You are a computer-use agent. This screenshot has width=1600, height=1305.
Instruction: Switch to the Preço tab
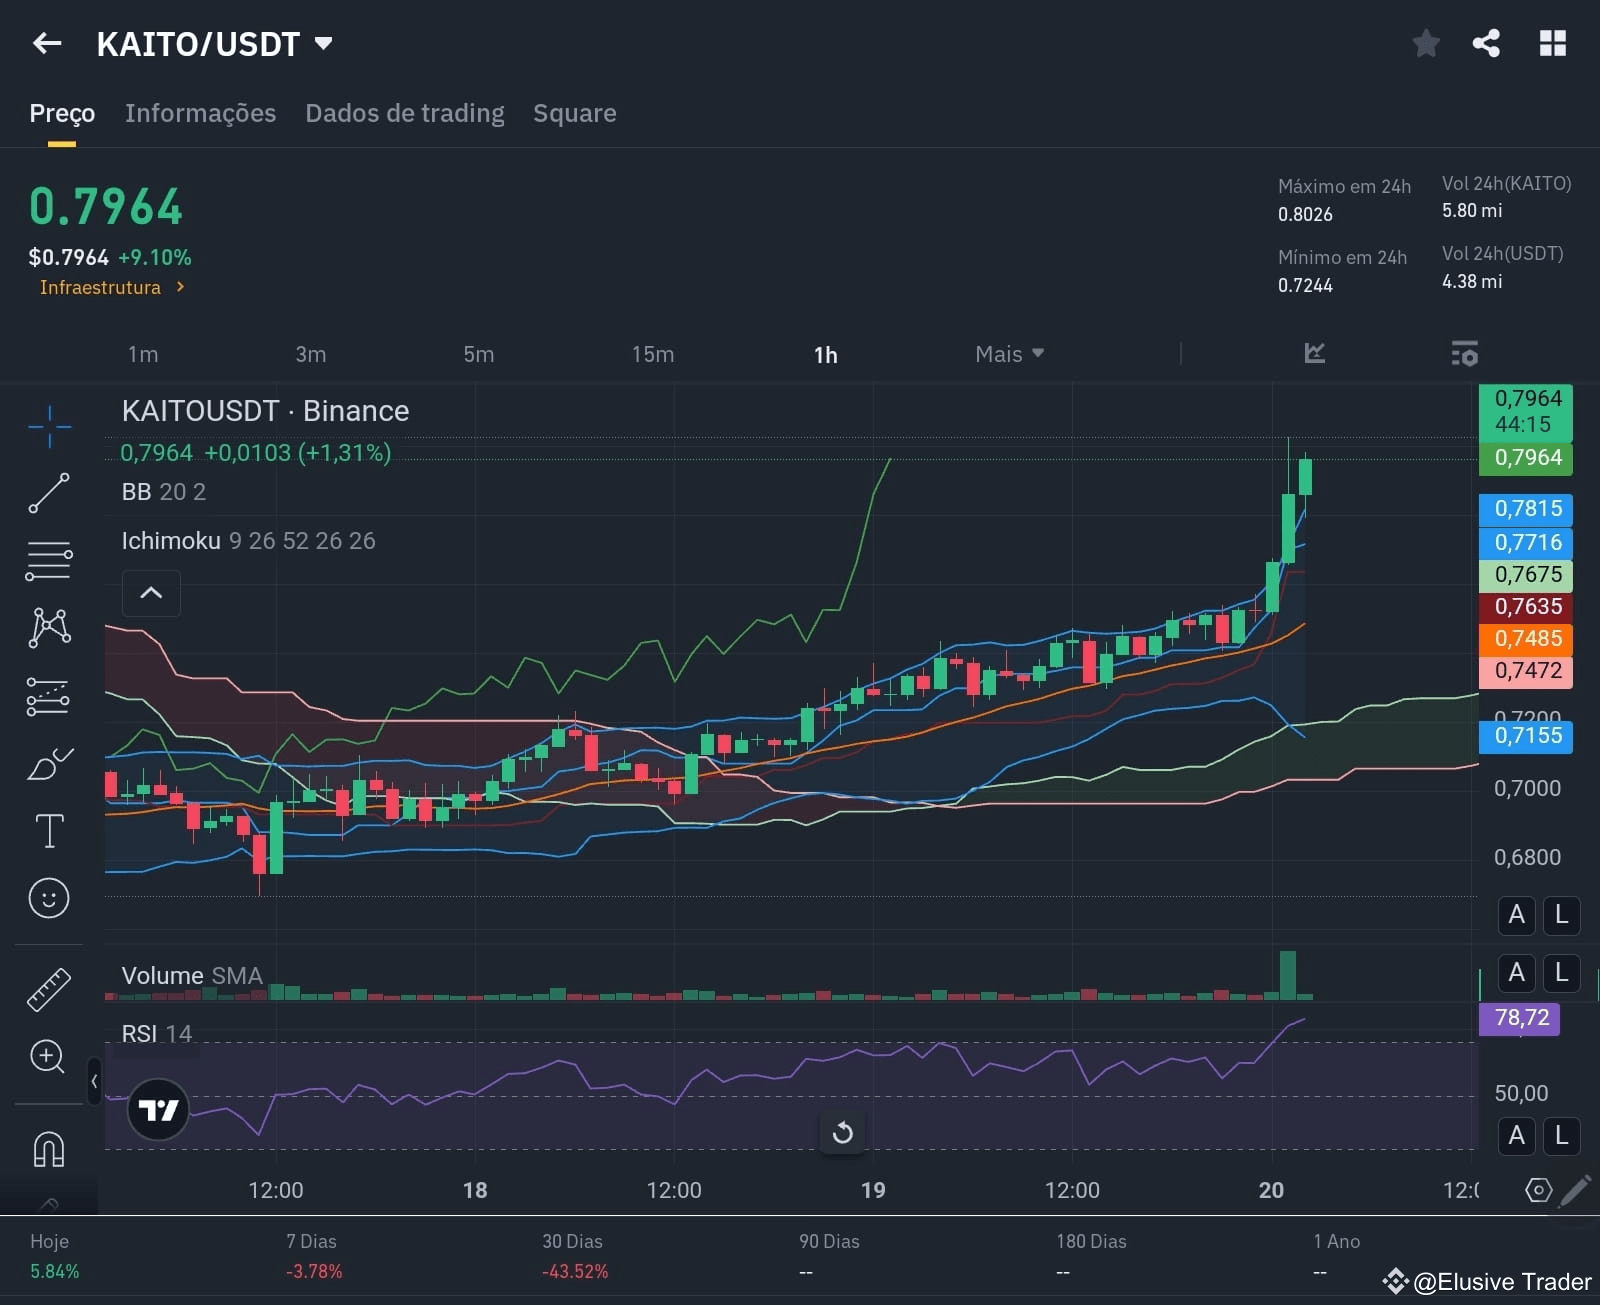click(62, 113)
